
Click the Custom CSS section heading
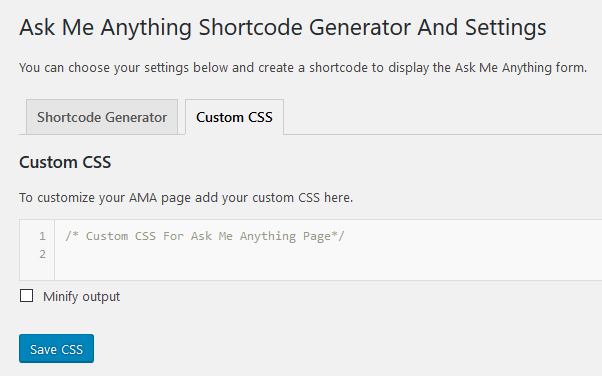(x=65, y=162)
